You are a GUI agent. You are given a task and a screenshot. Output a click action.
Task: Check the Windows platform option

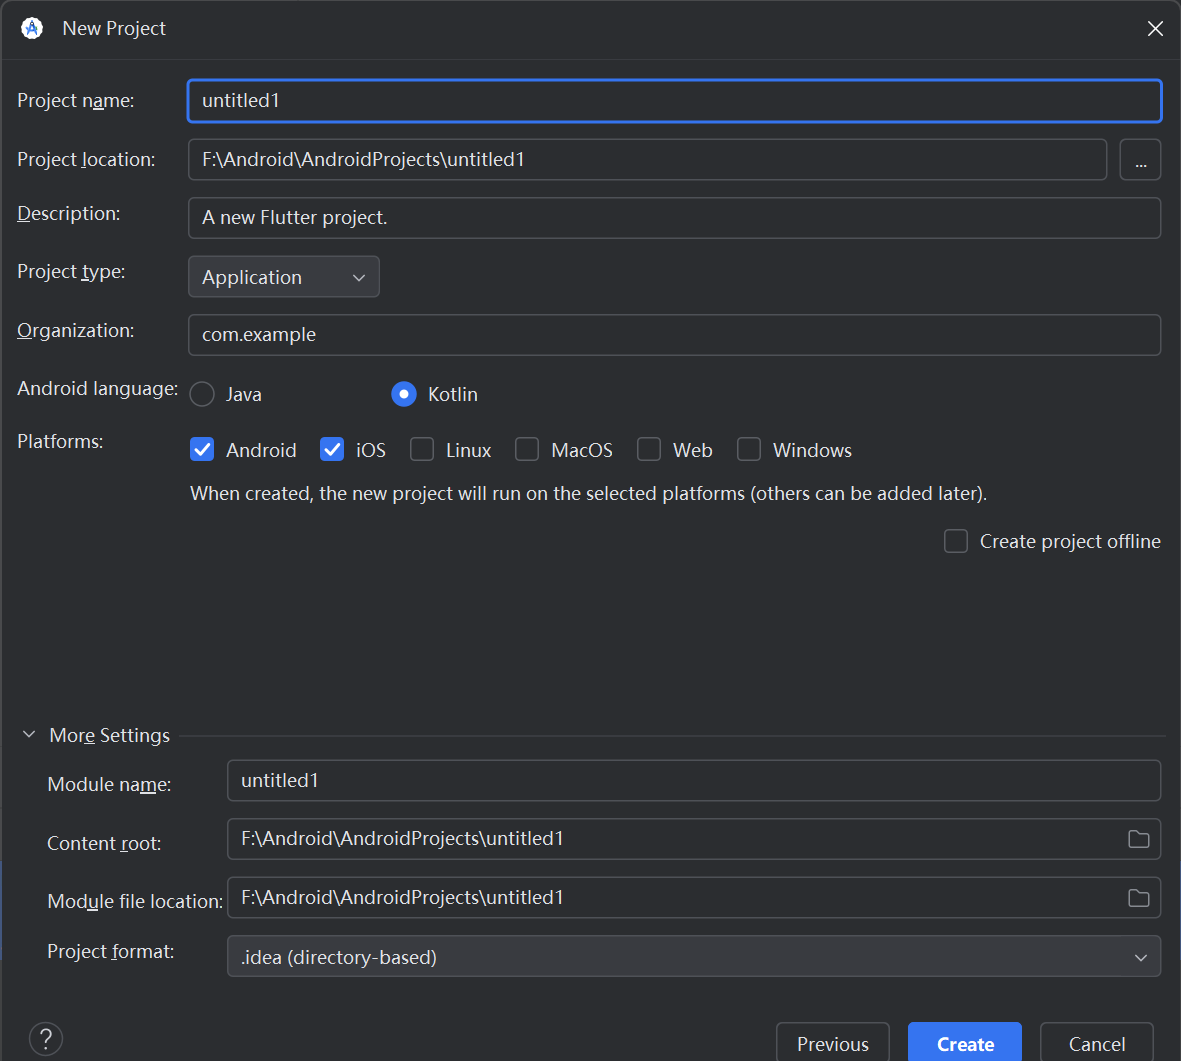pyautogui.click(x=749, y=449)
